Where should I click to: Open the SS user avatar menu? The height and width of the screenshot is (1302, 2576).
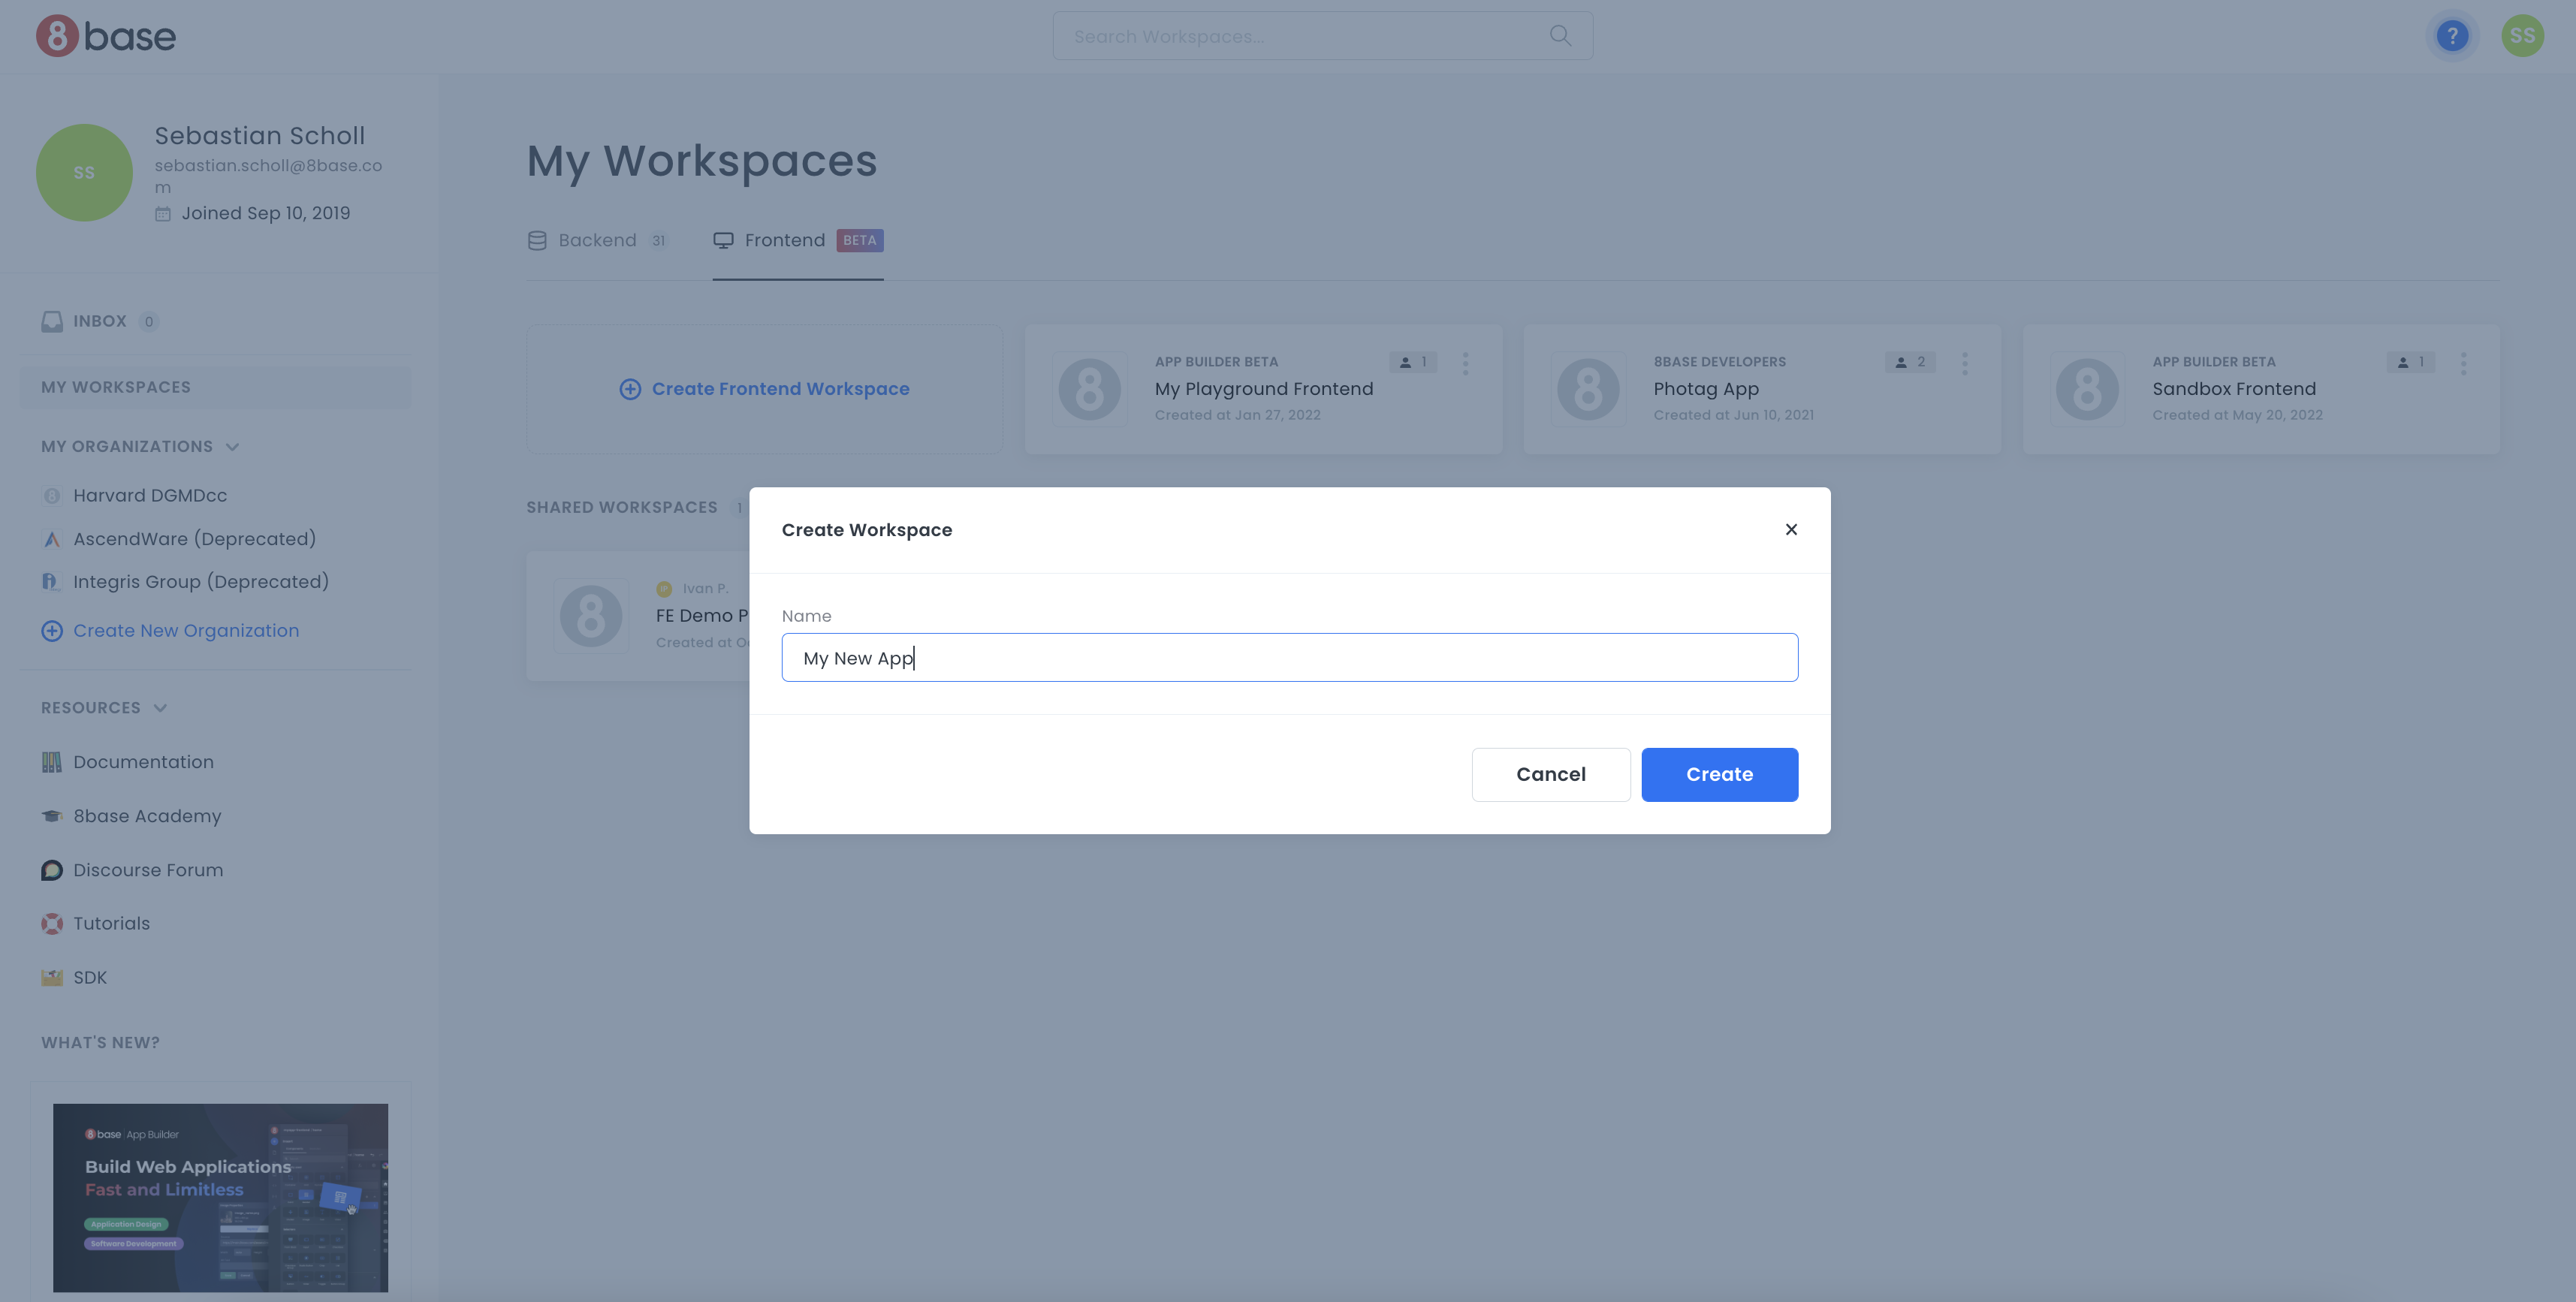pos(2521,36)
